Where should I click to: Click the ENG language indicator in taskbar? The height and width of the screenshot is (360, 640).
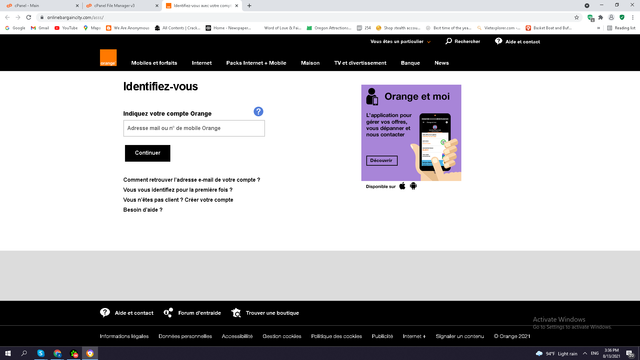[595, 353]
